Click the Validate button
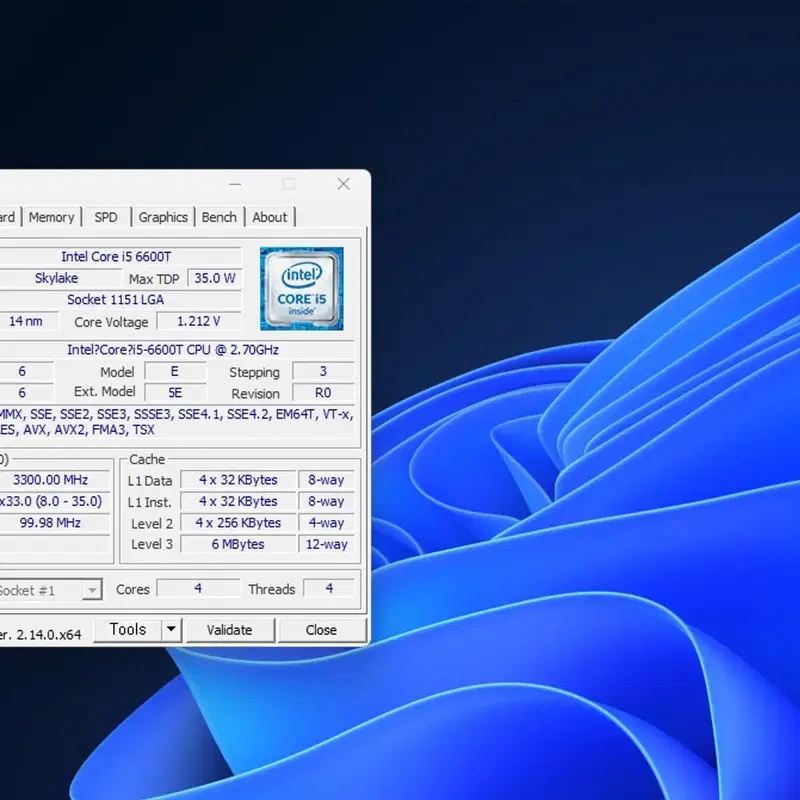 (x=230, y=630)
